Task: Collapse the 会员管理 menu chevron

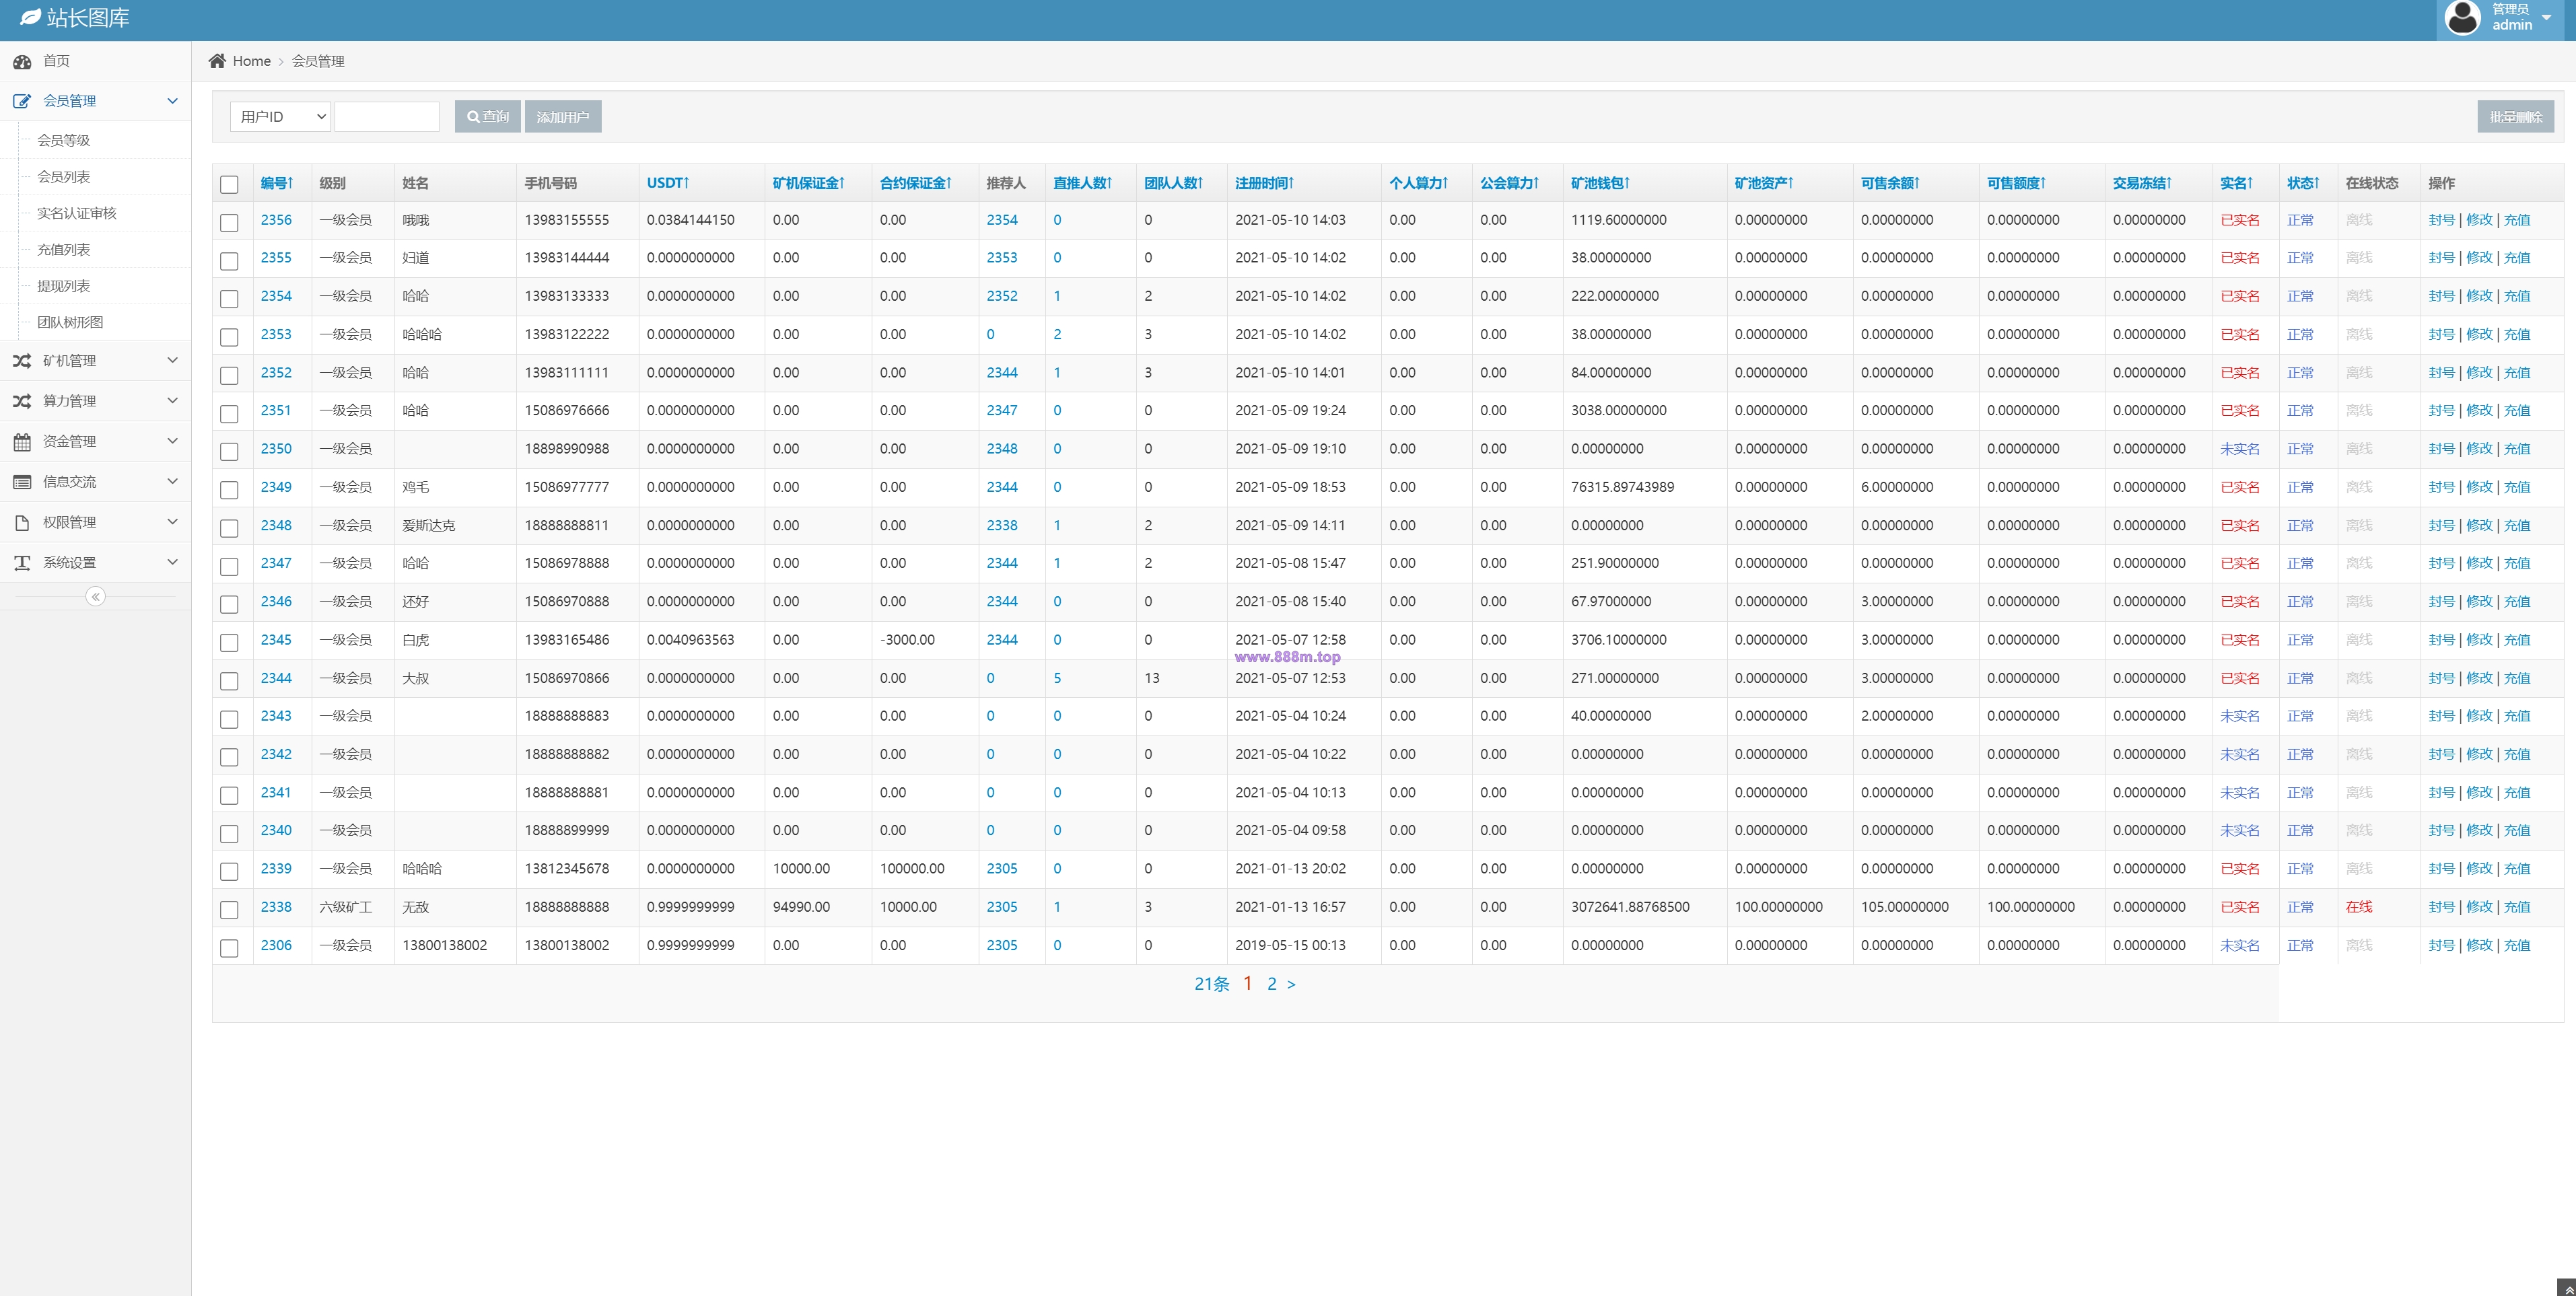Action: point(172,101)
